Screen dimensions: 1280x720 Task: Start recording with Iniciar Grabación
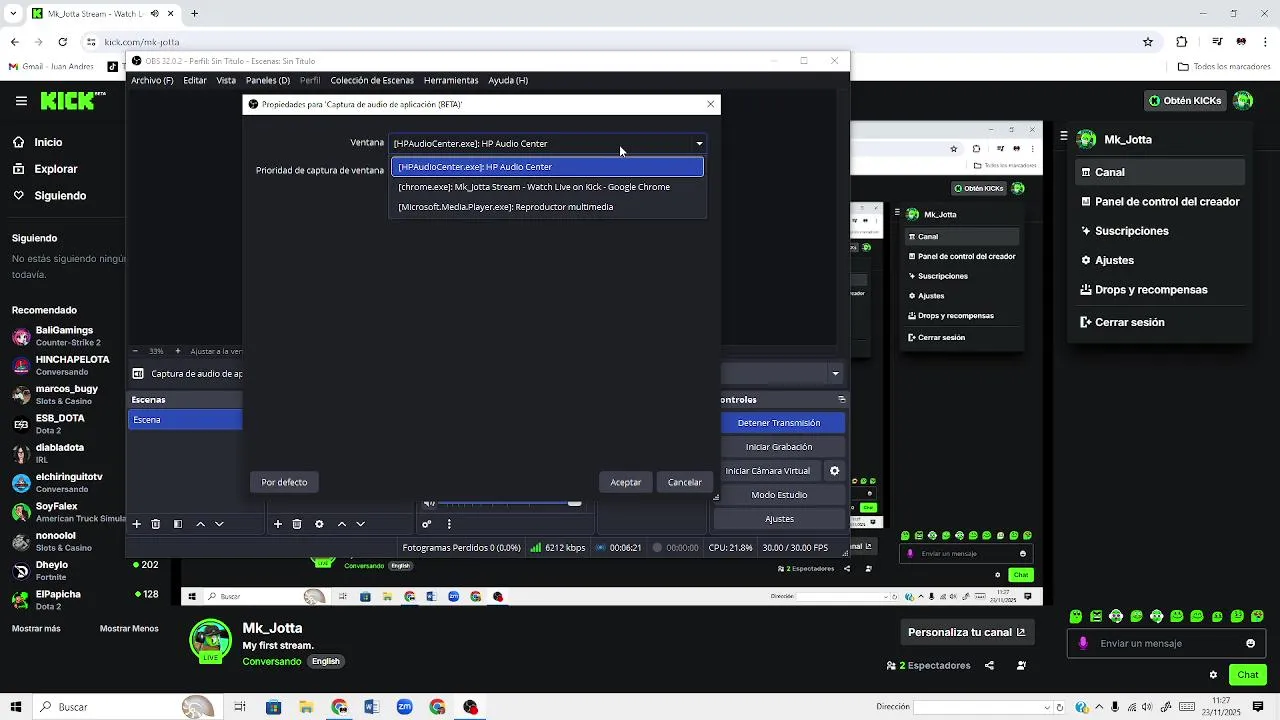[x=779, y=447]
